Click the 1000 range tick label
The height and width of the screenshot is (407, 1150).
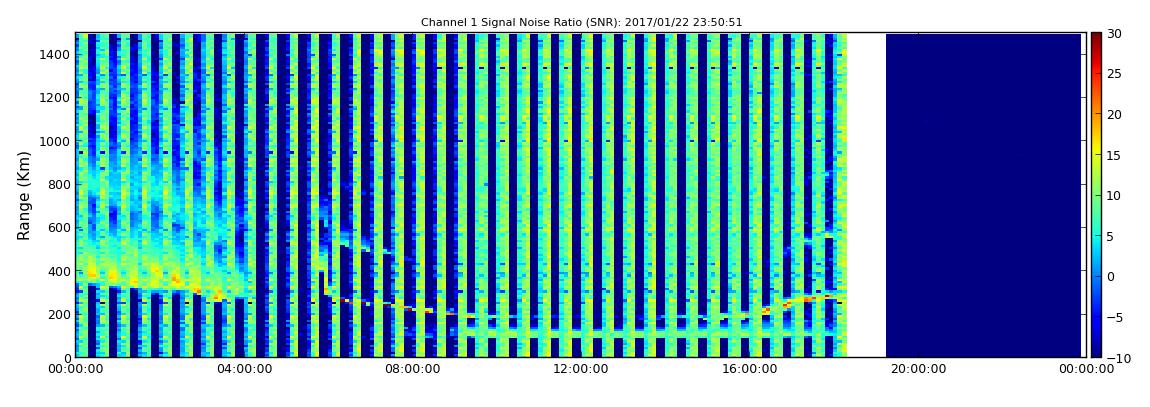(x=55, y=141)
